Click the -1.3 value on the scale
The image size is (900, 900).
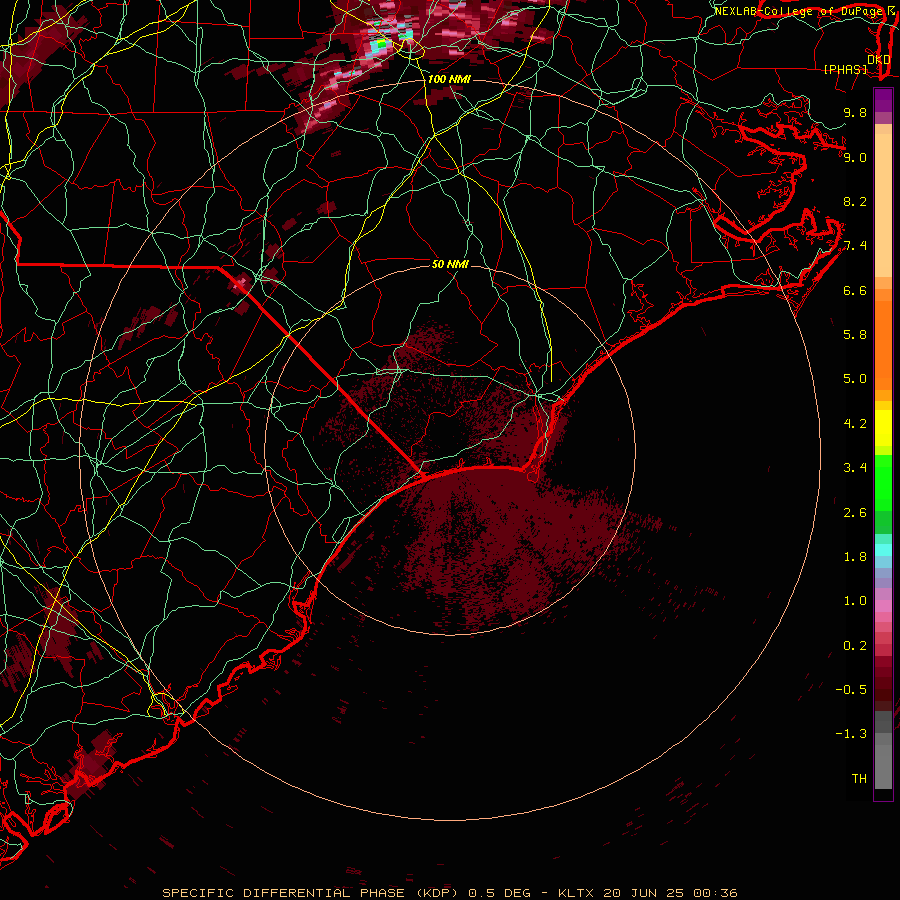[x=851, y=734]
